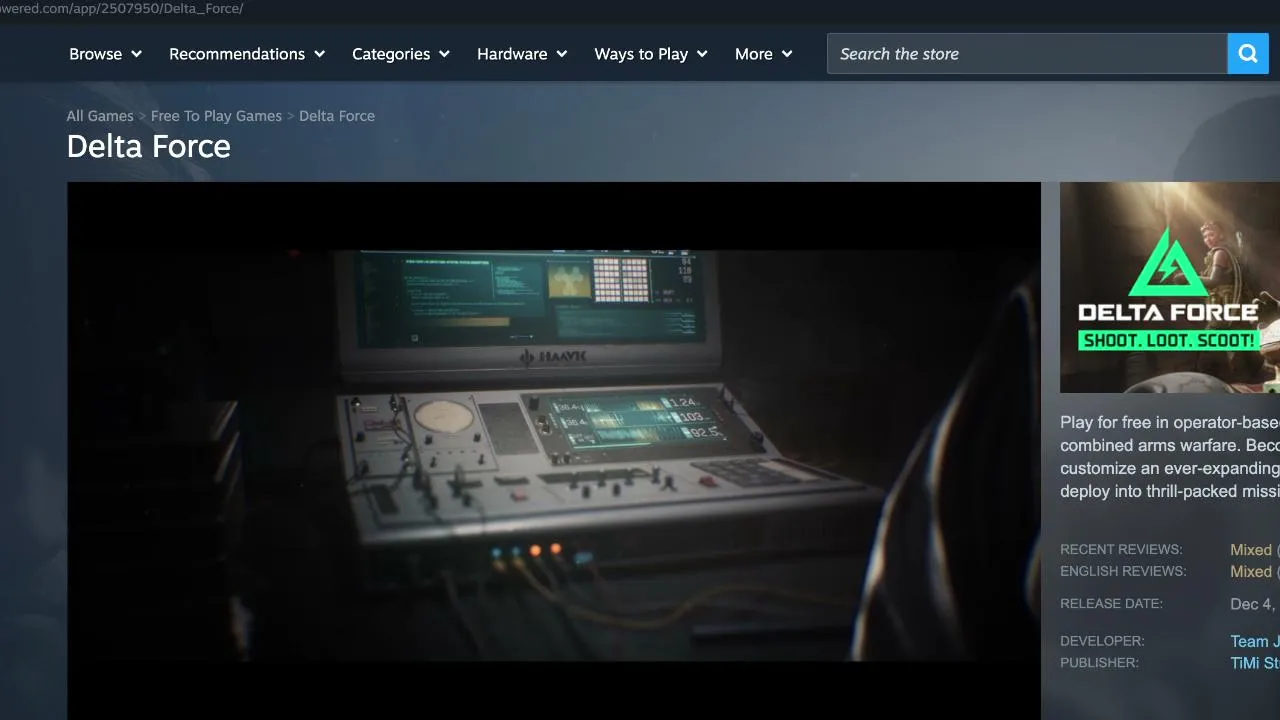Select the Delta Force breadcrumb link
The width and height of the screenshot is (1280, 720).
coord(337,116)
